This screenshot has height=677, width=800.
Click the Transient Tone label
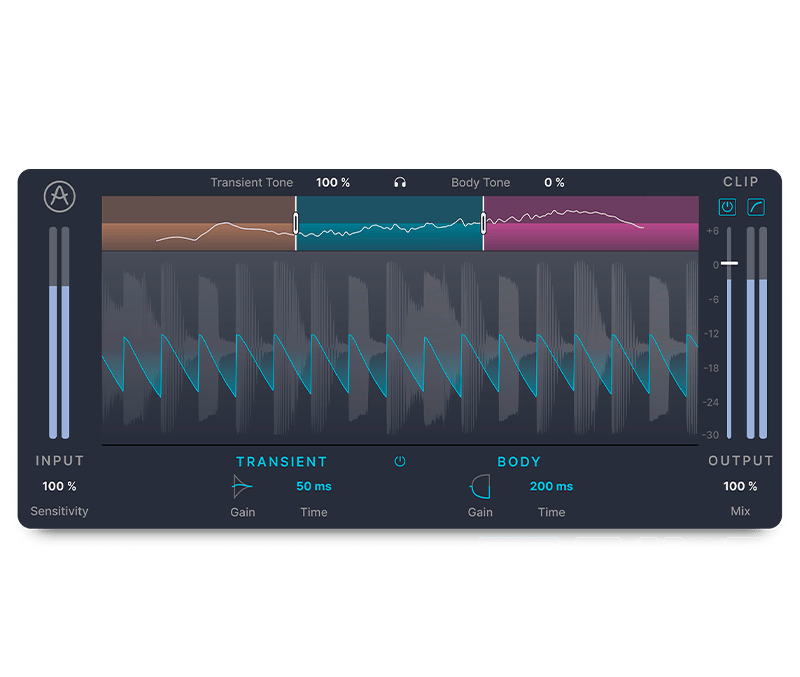click(x=252, y=182)
